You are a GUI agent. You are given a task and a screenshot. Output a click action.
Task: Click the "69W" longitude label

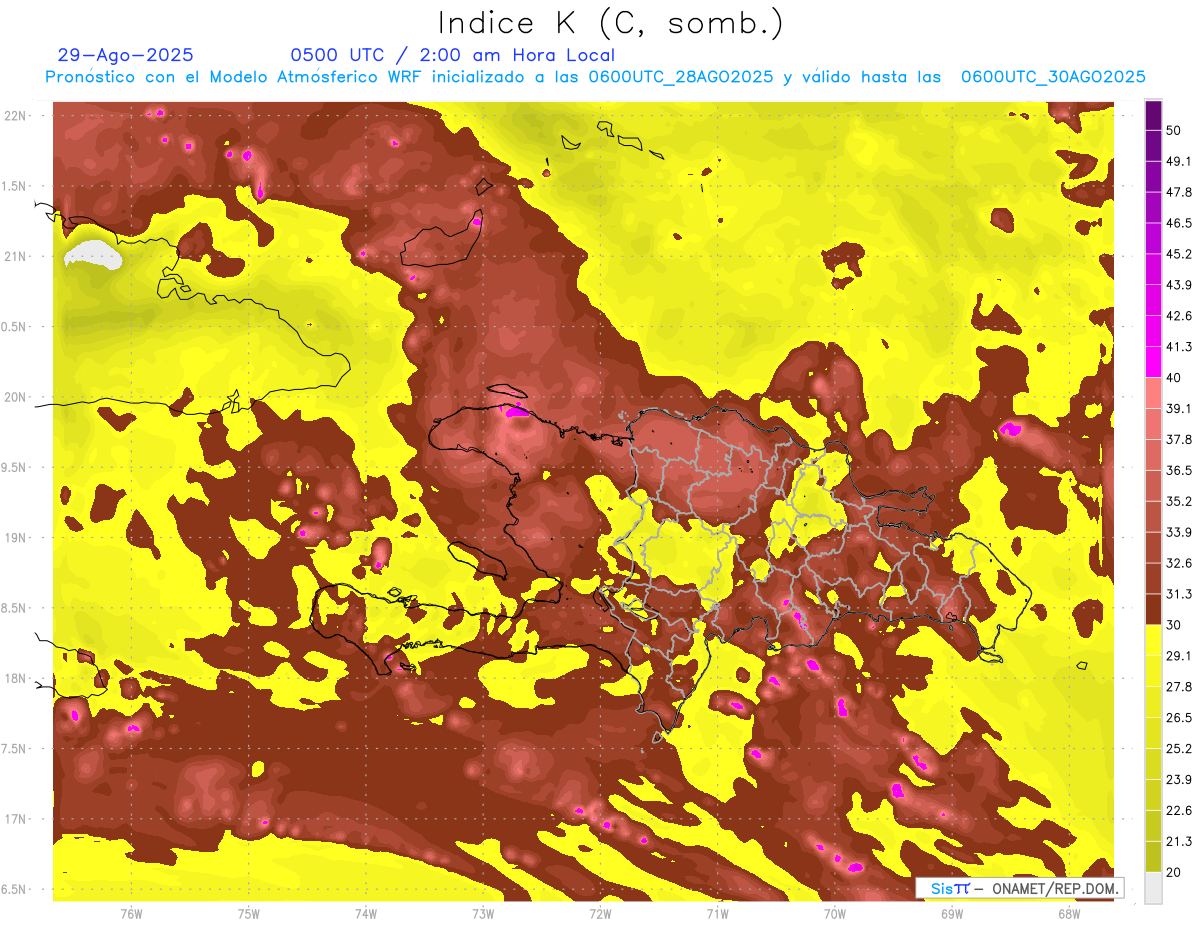pos(952,914)
